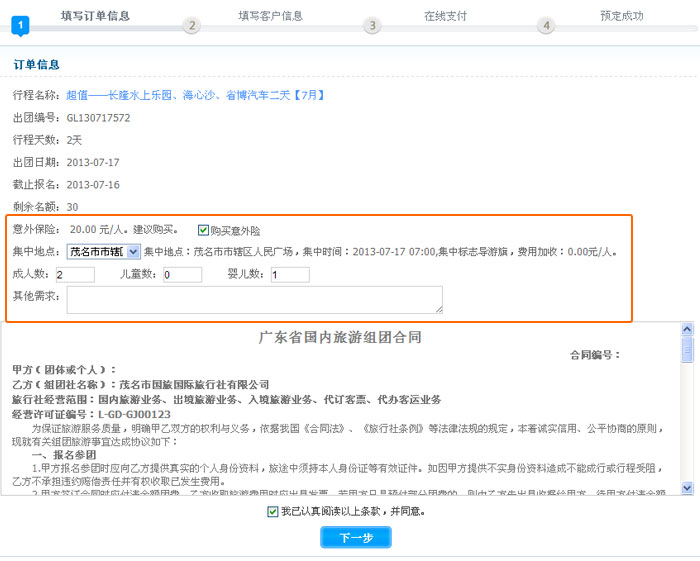The width and height of the screenshot is (700, 561).
Task: Select the 在线支付 step tab
Action: (x=445, y=16)
